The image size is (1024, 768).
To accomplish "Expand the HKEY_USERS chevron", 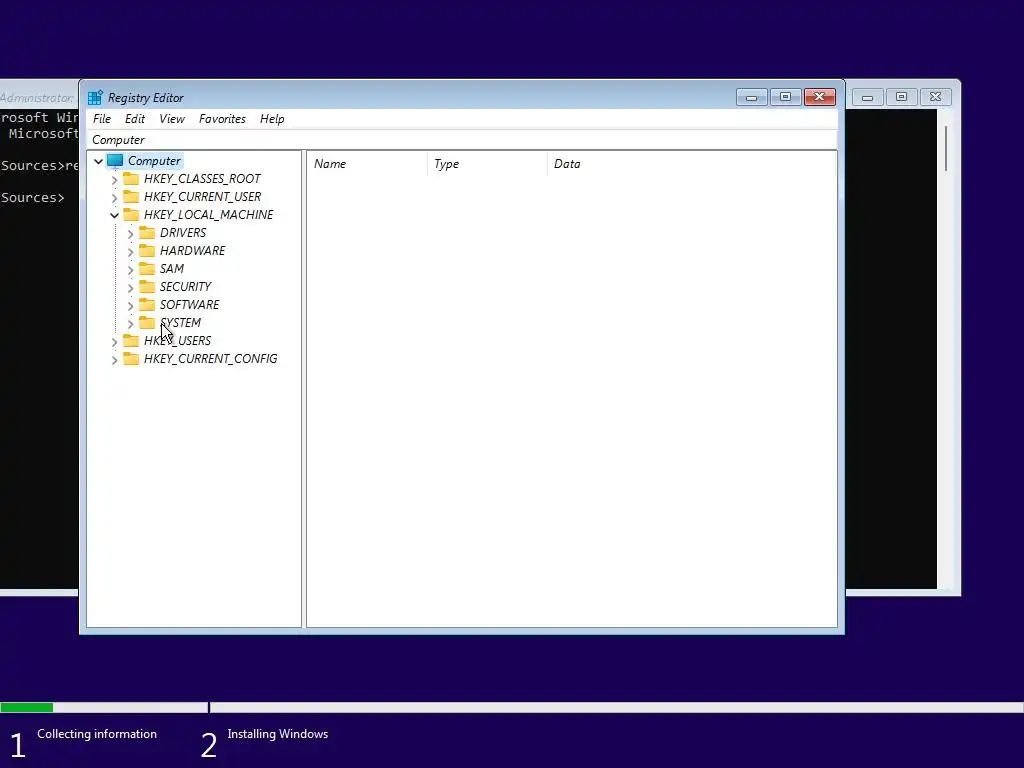I will click(115, 341).
